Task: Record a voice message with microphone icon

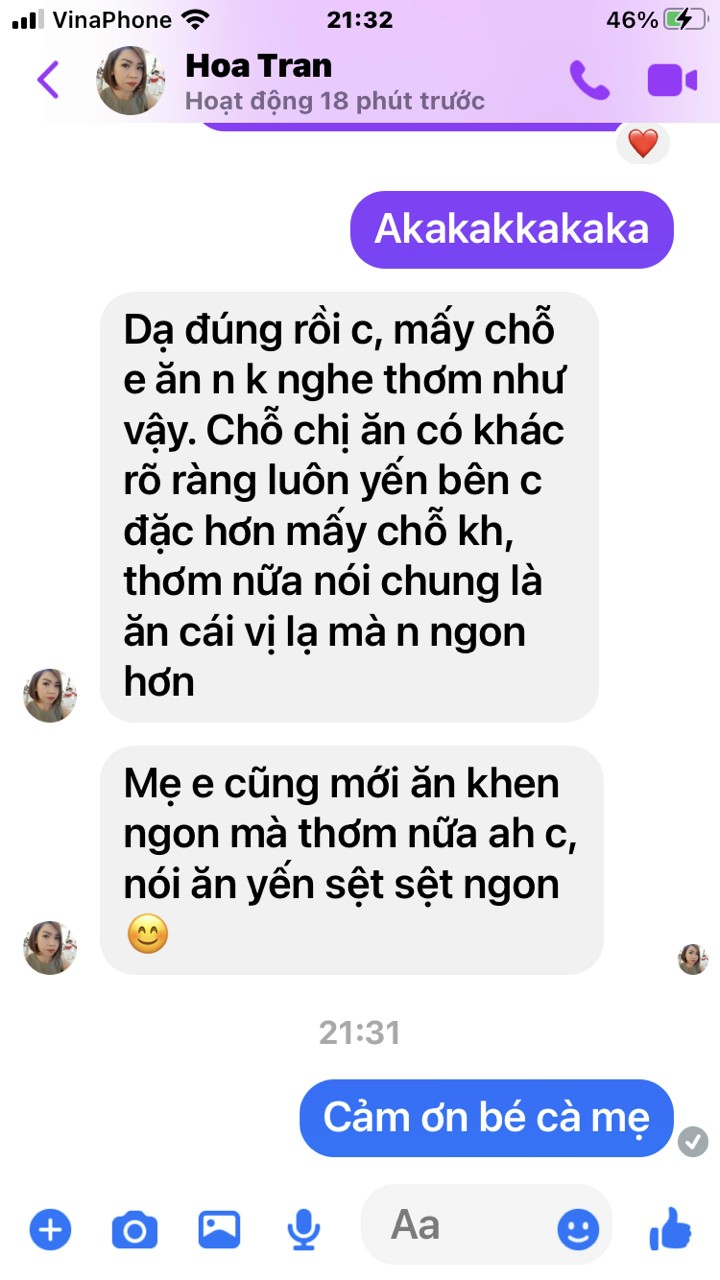Action: click(304, 1229)
